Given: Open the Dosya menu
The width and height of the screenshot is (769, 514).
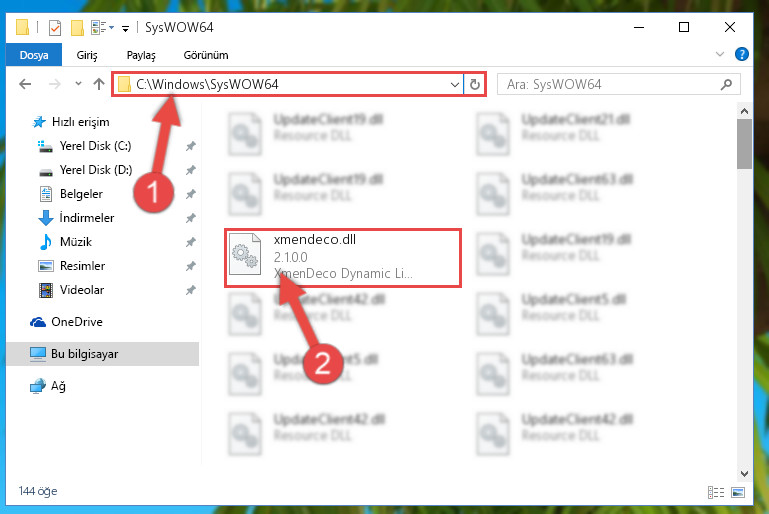Looking at the screenshot, I should [x=34, y=54].
